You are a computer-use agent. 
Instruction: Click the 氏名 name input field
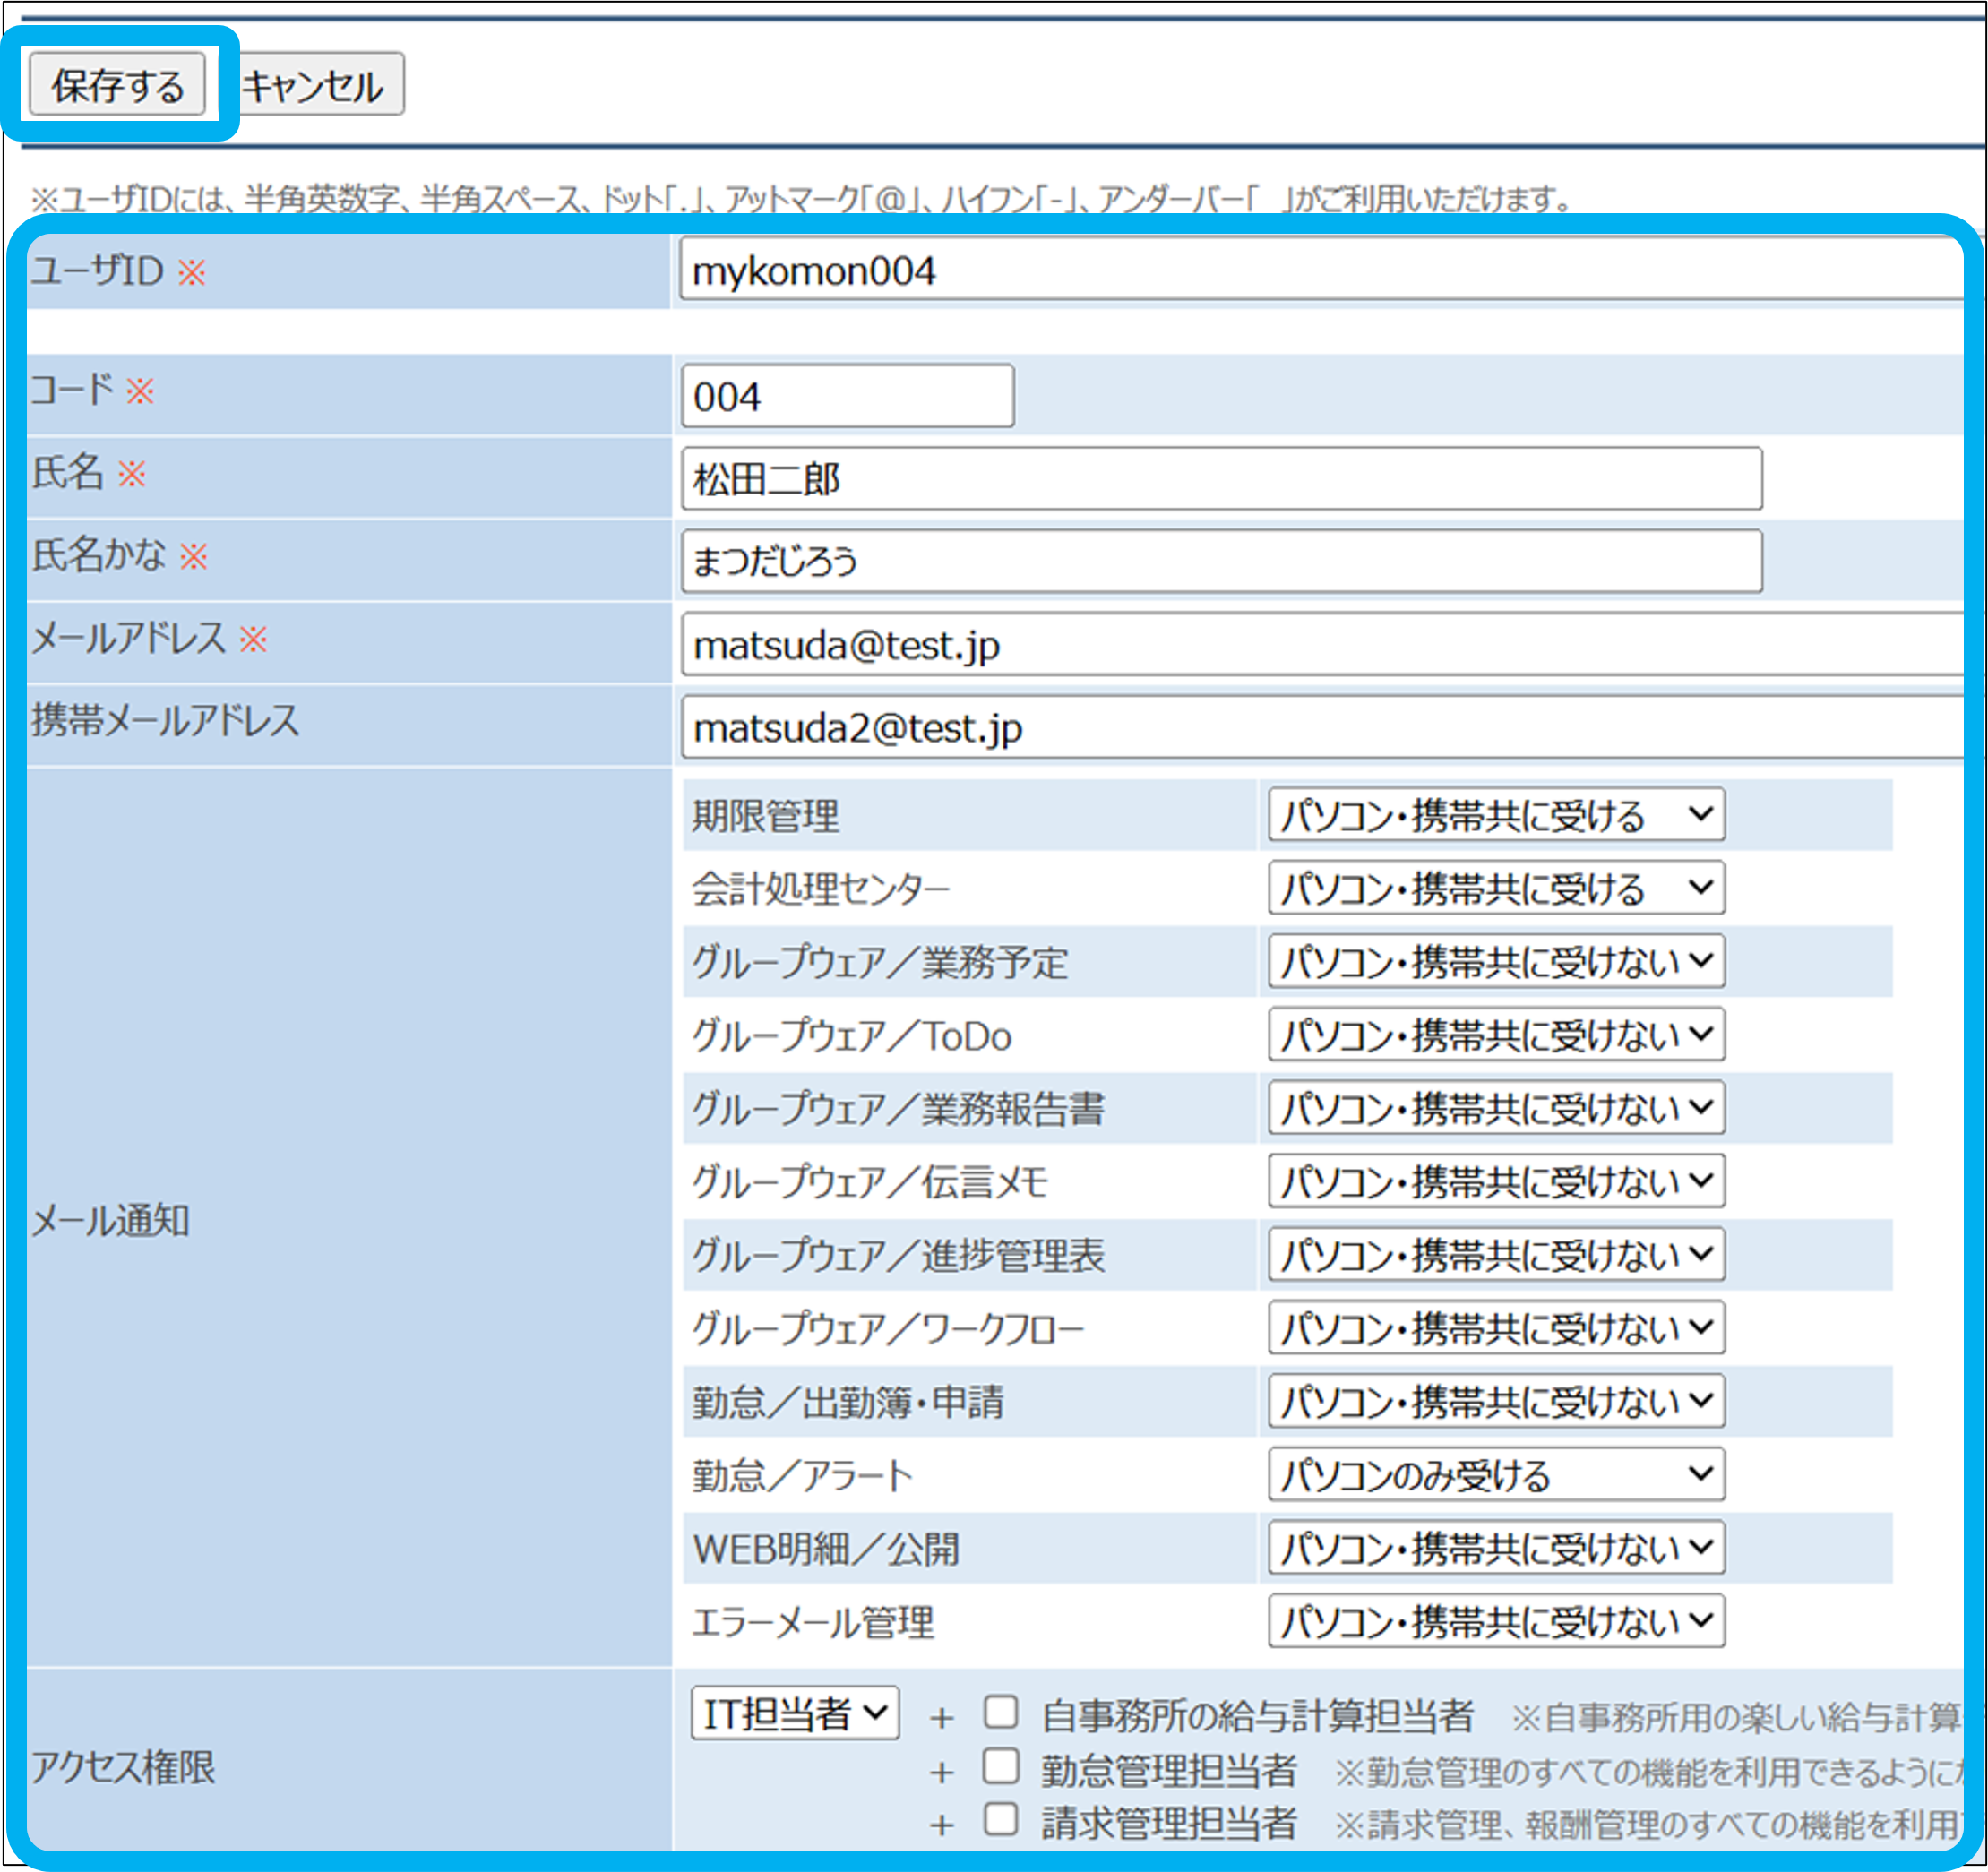1220,479
